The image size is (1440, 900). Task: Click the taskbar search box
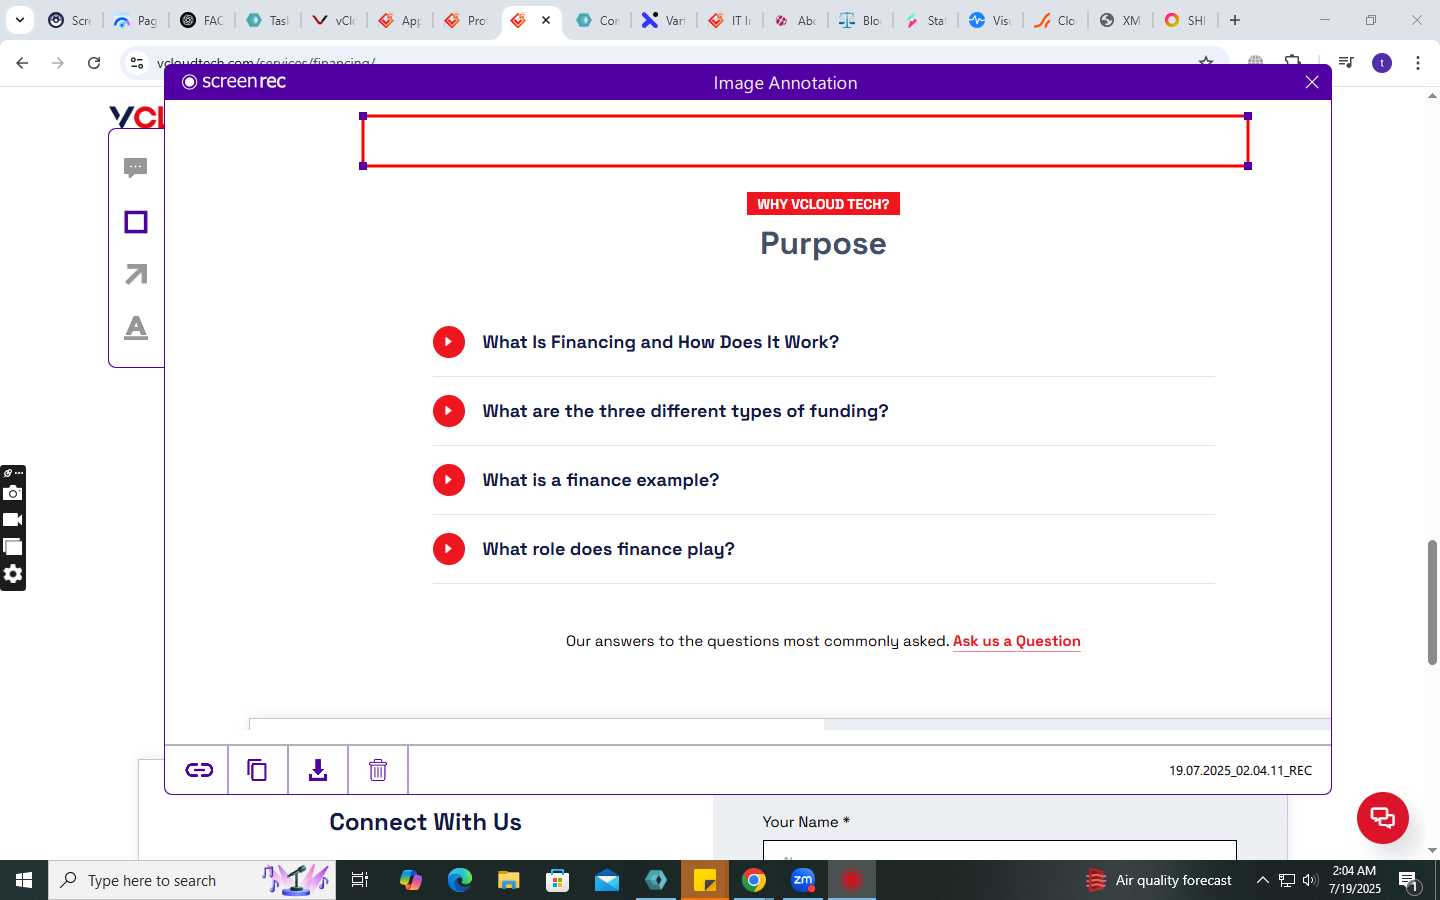pyautogui.click(x=192, y=880)
